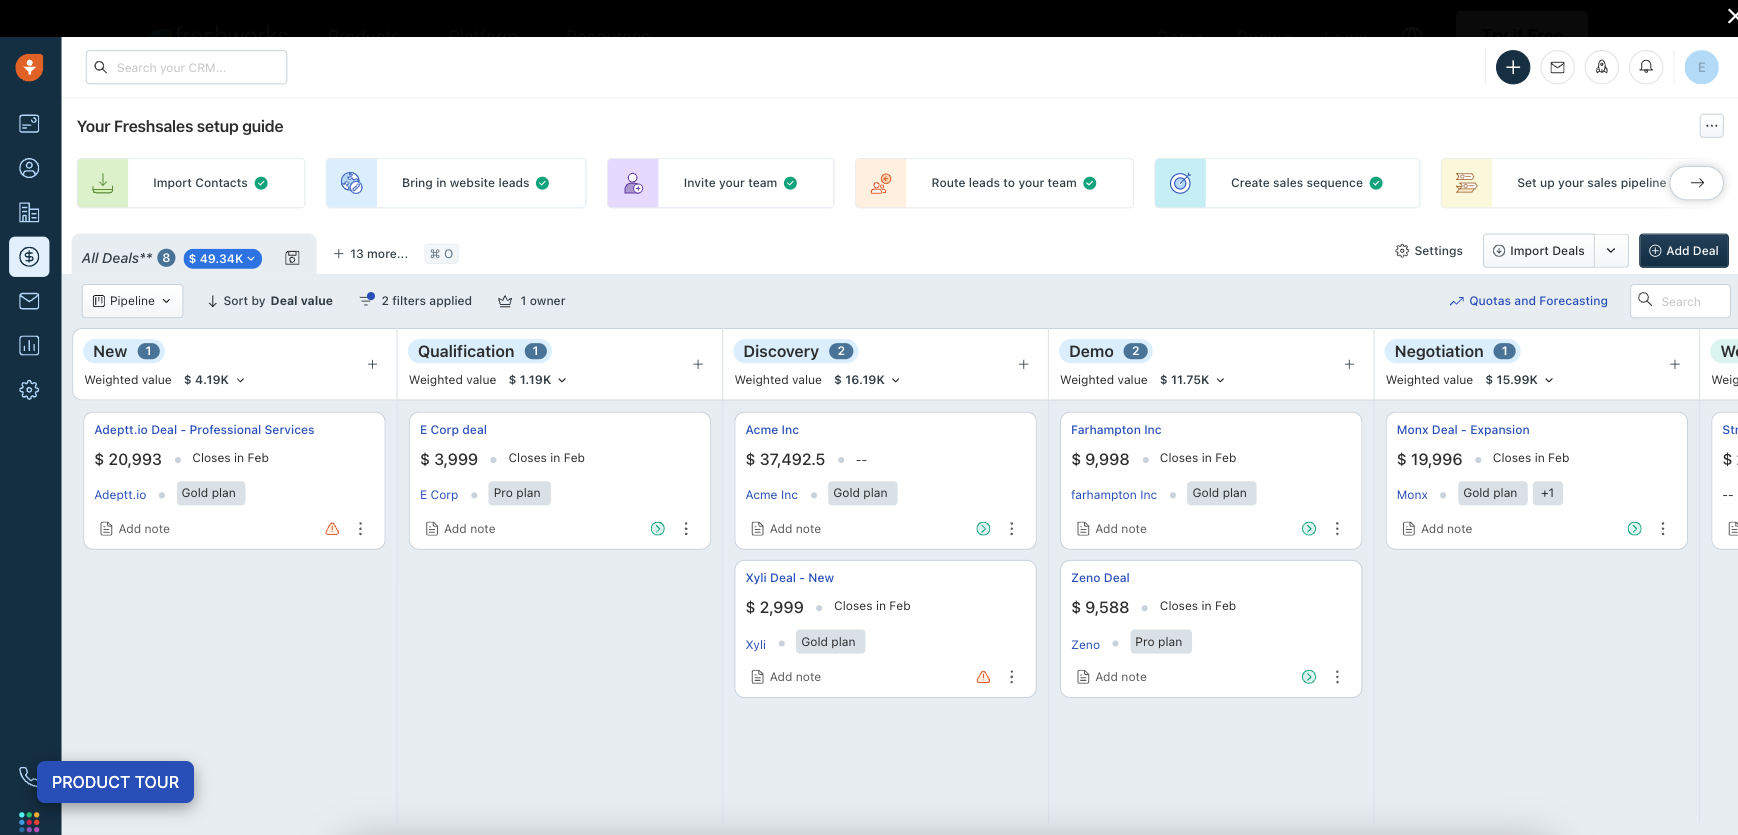1738x835 pixels.
Task: Click the Import Deals button
Action: click(1539, 251)
